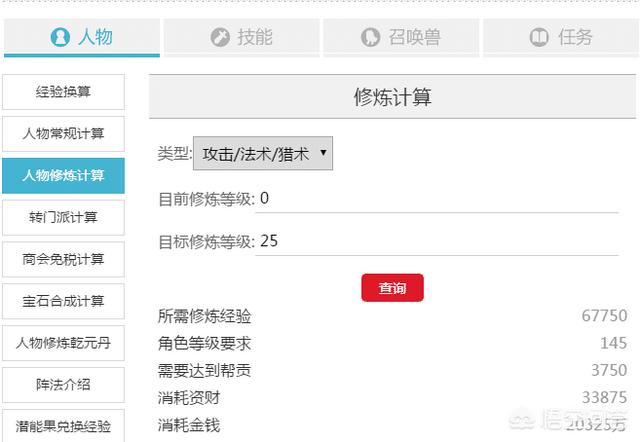The image size is (640, 442).
Task: Click the pet icon on 召唤兽 tab
Action: (371, 37)
